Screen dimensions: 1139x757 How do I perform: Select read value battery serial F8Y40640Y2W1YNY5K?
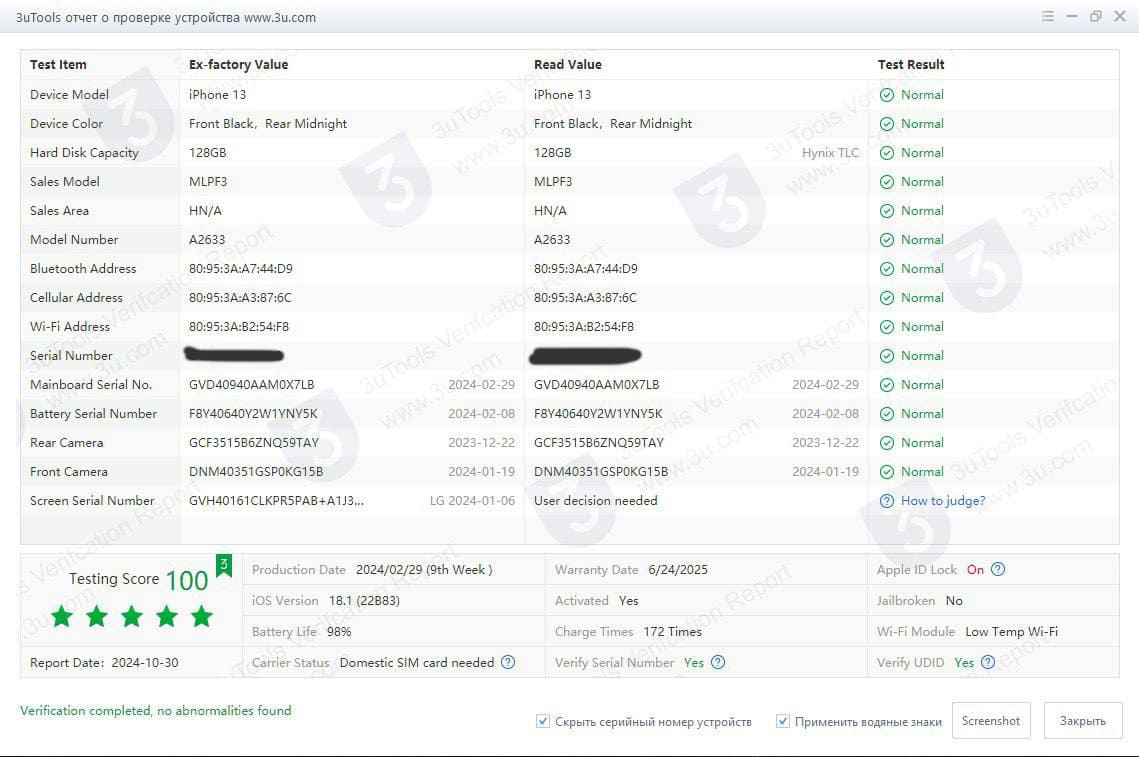tap(598, 414)
